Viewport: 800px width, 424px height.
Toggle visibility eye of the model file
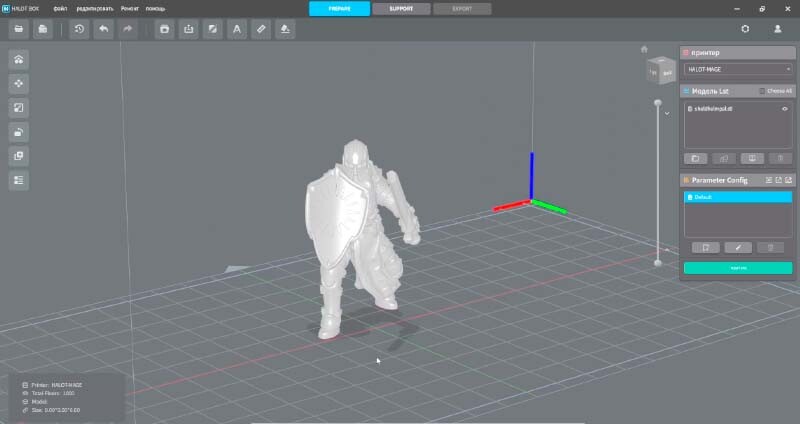click(x=785, y=109)
